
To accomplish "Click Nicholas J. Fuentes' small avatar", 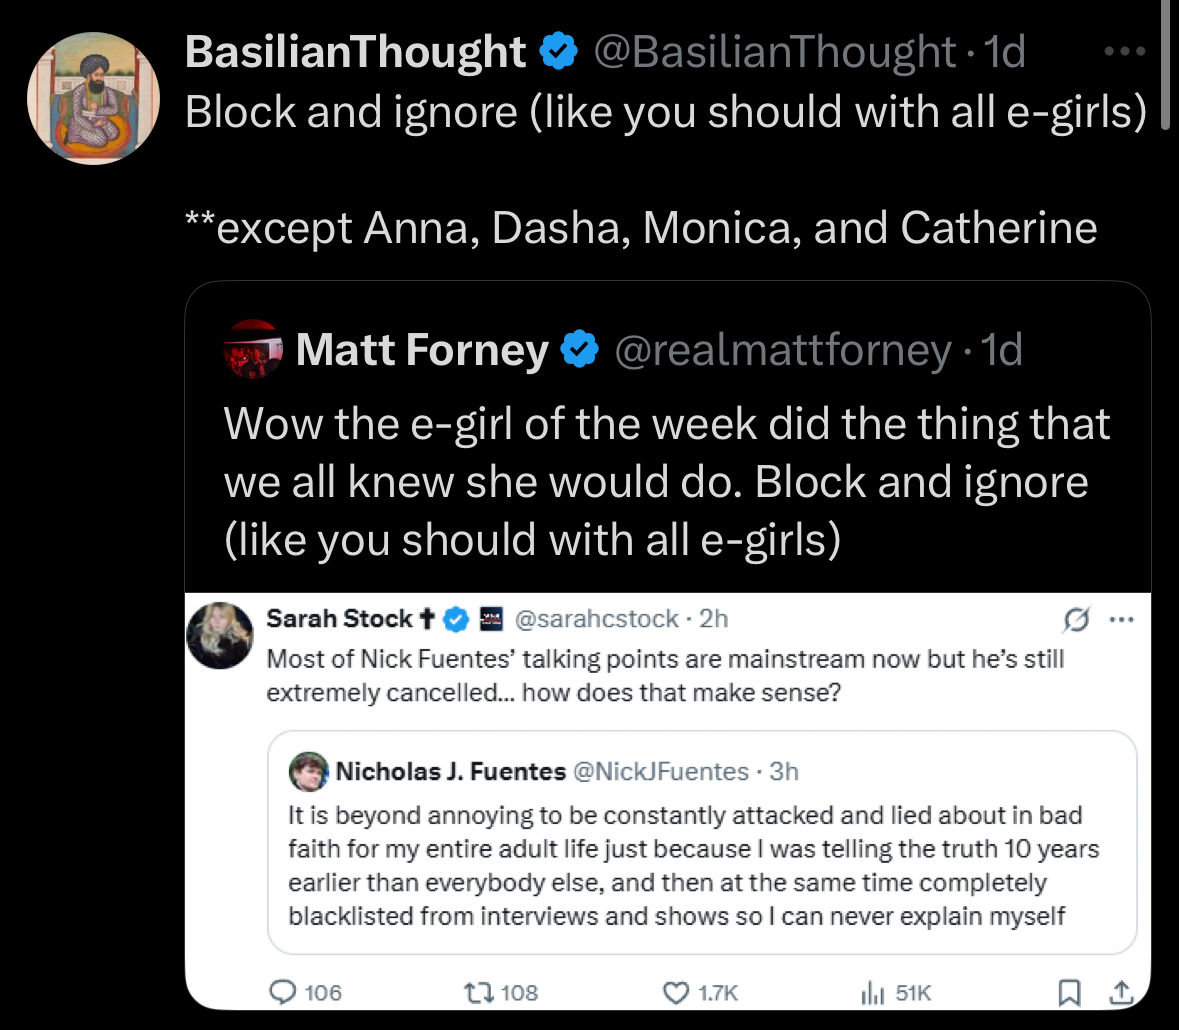I will [x=309, y=771].
